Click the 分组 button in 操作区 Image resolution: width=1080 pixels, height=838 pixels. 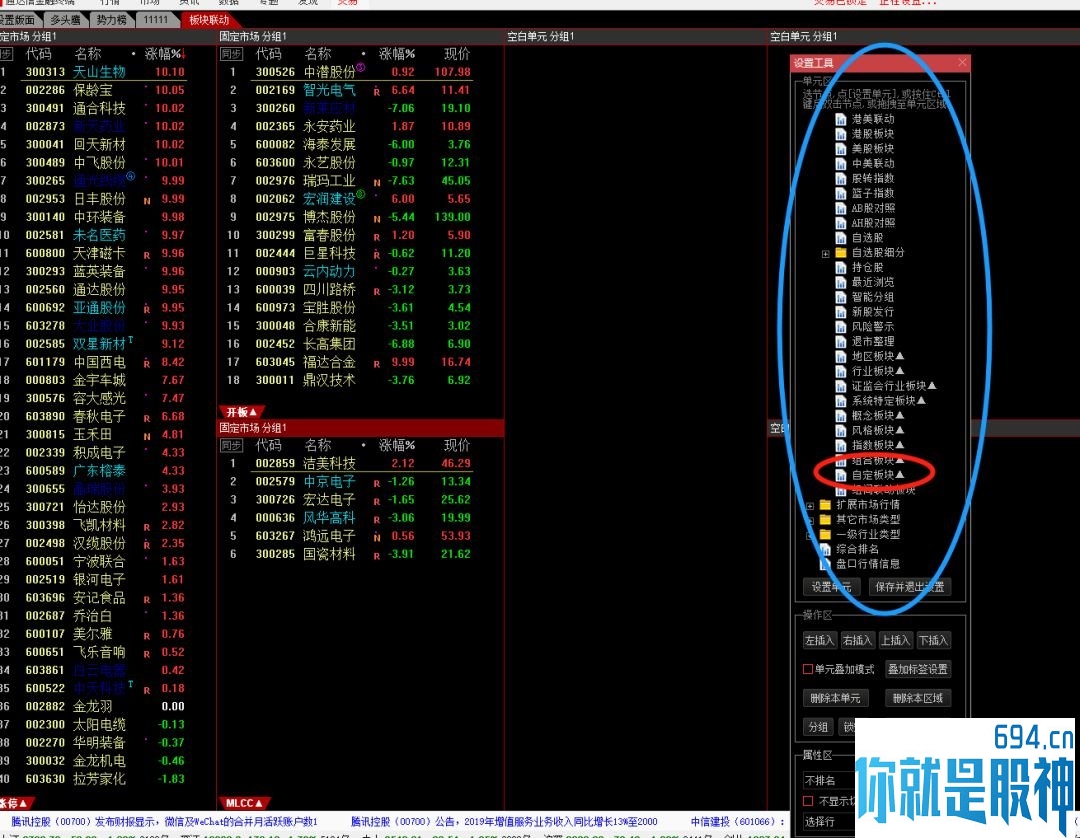[818, 727]
